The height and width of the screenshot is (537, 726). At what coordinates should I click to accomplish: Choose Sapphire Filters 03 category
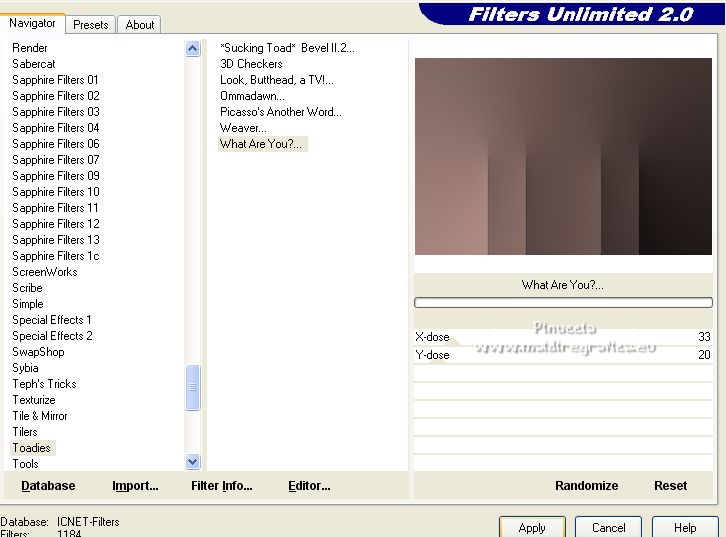click(56, 112)
